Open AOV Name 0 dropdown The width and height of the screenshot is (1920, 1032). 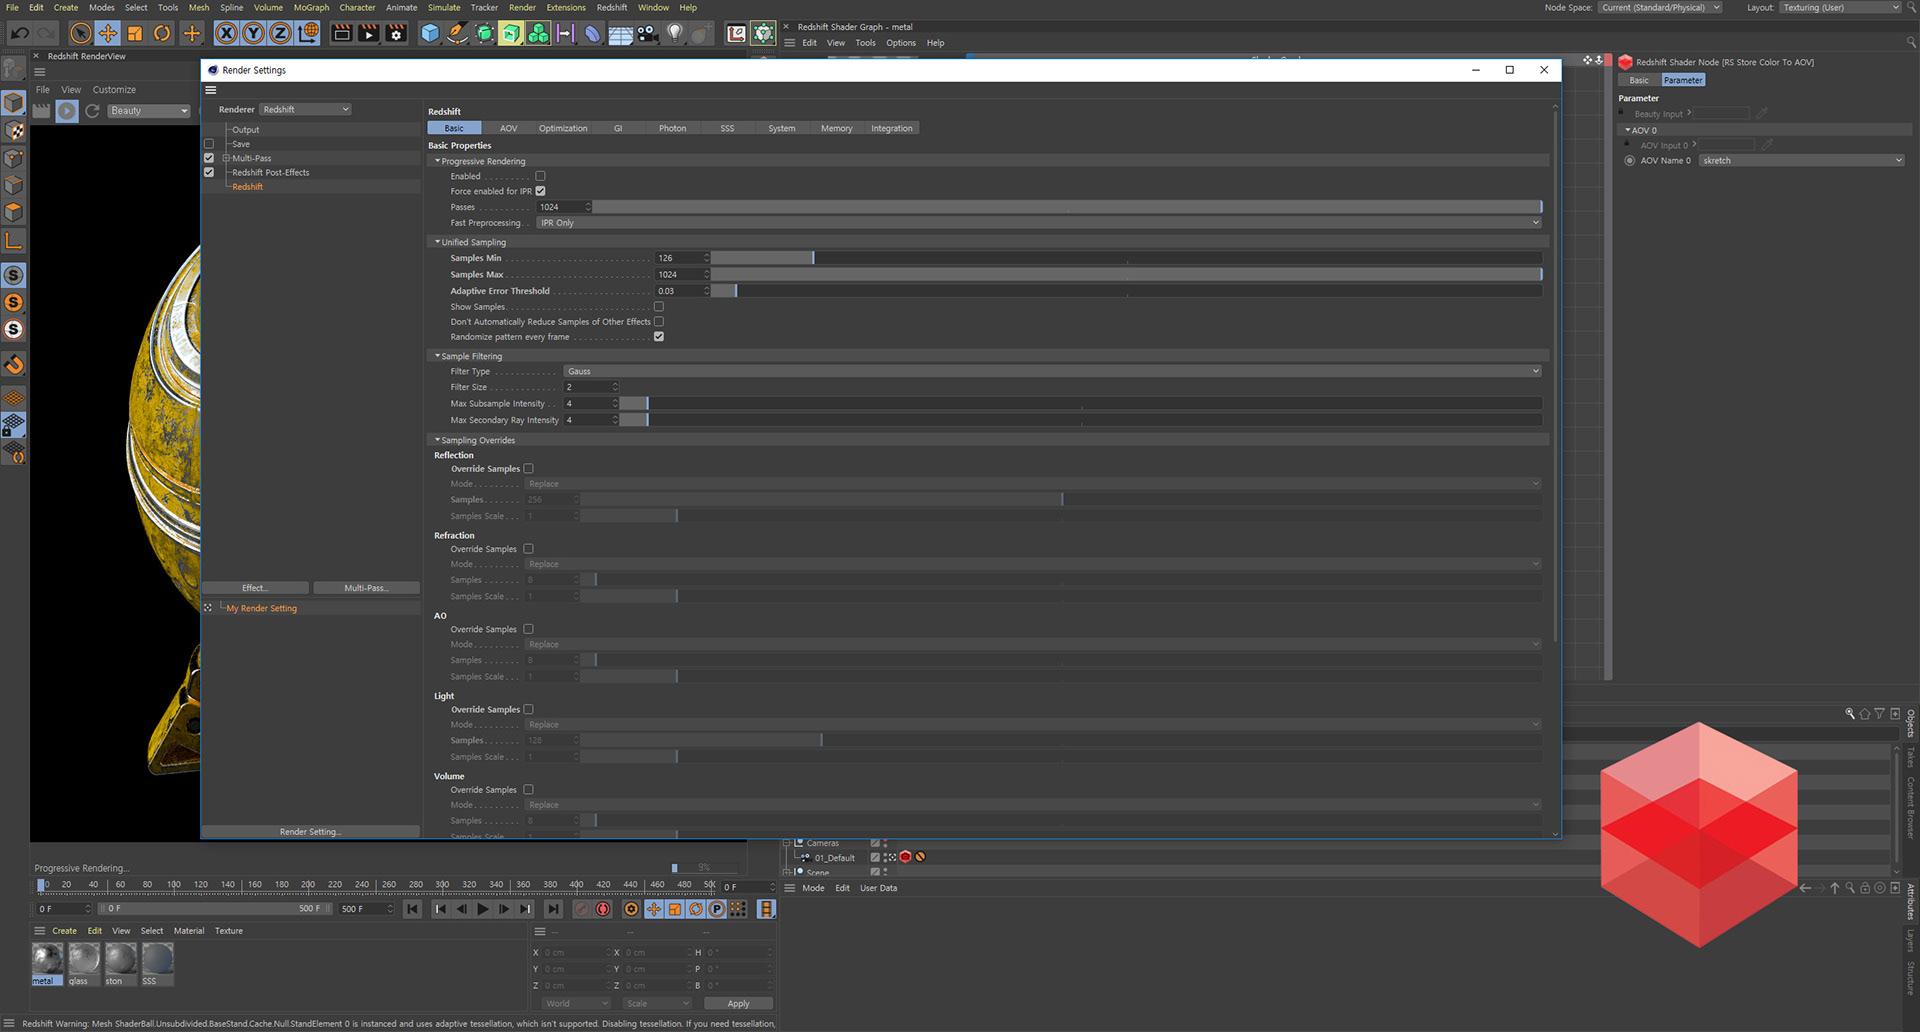click(1801, 161)
